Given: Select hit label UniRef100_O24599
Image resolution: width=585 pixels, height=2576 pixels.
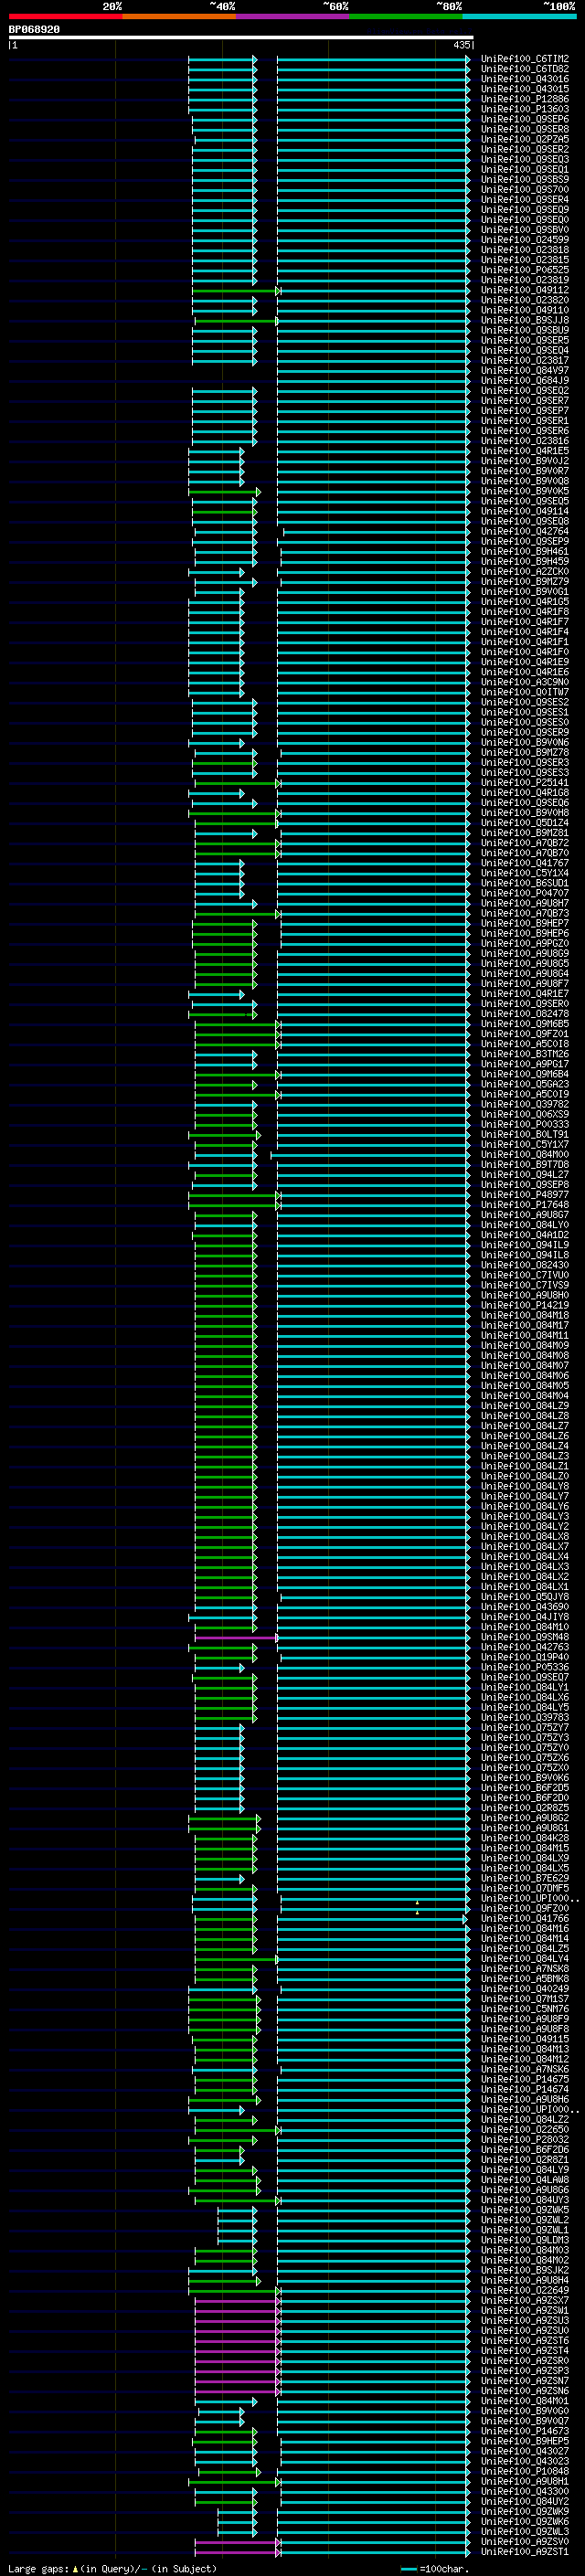Looking at the screenshot, I should (525, 240).
